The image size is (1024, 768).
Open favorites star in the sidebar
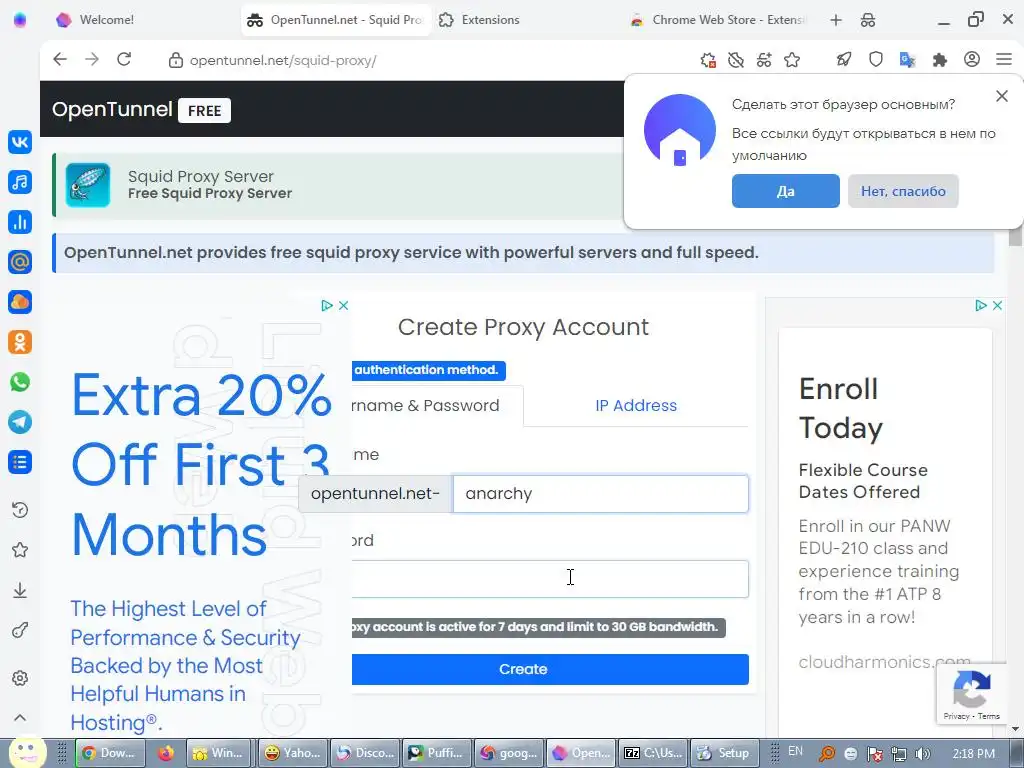click(20, 550)
